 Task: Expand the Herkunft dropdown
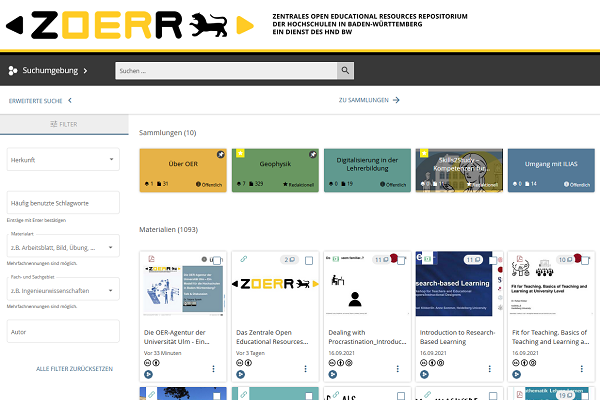(x=63, y=160)
